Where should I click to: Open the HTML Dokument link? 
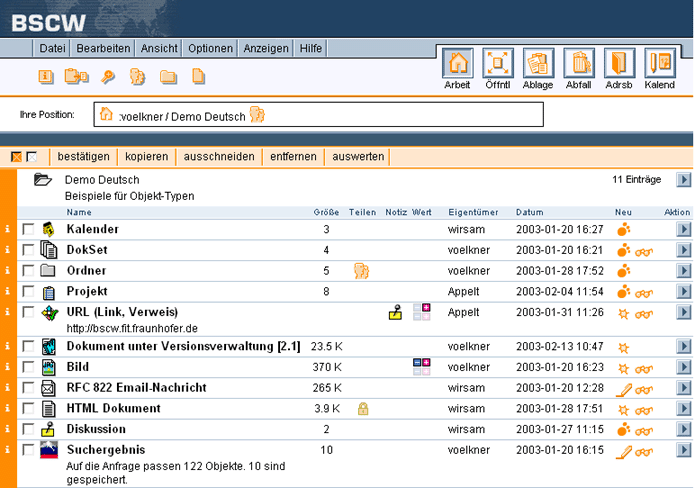[113, 408]
